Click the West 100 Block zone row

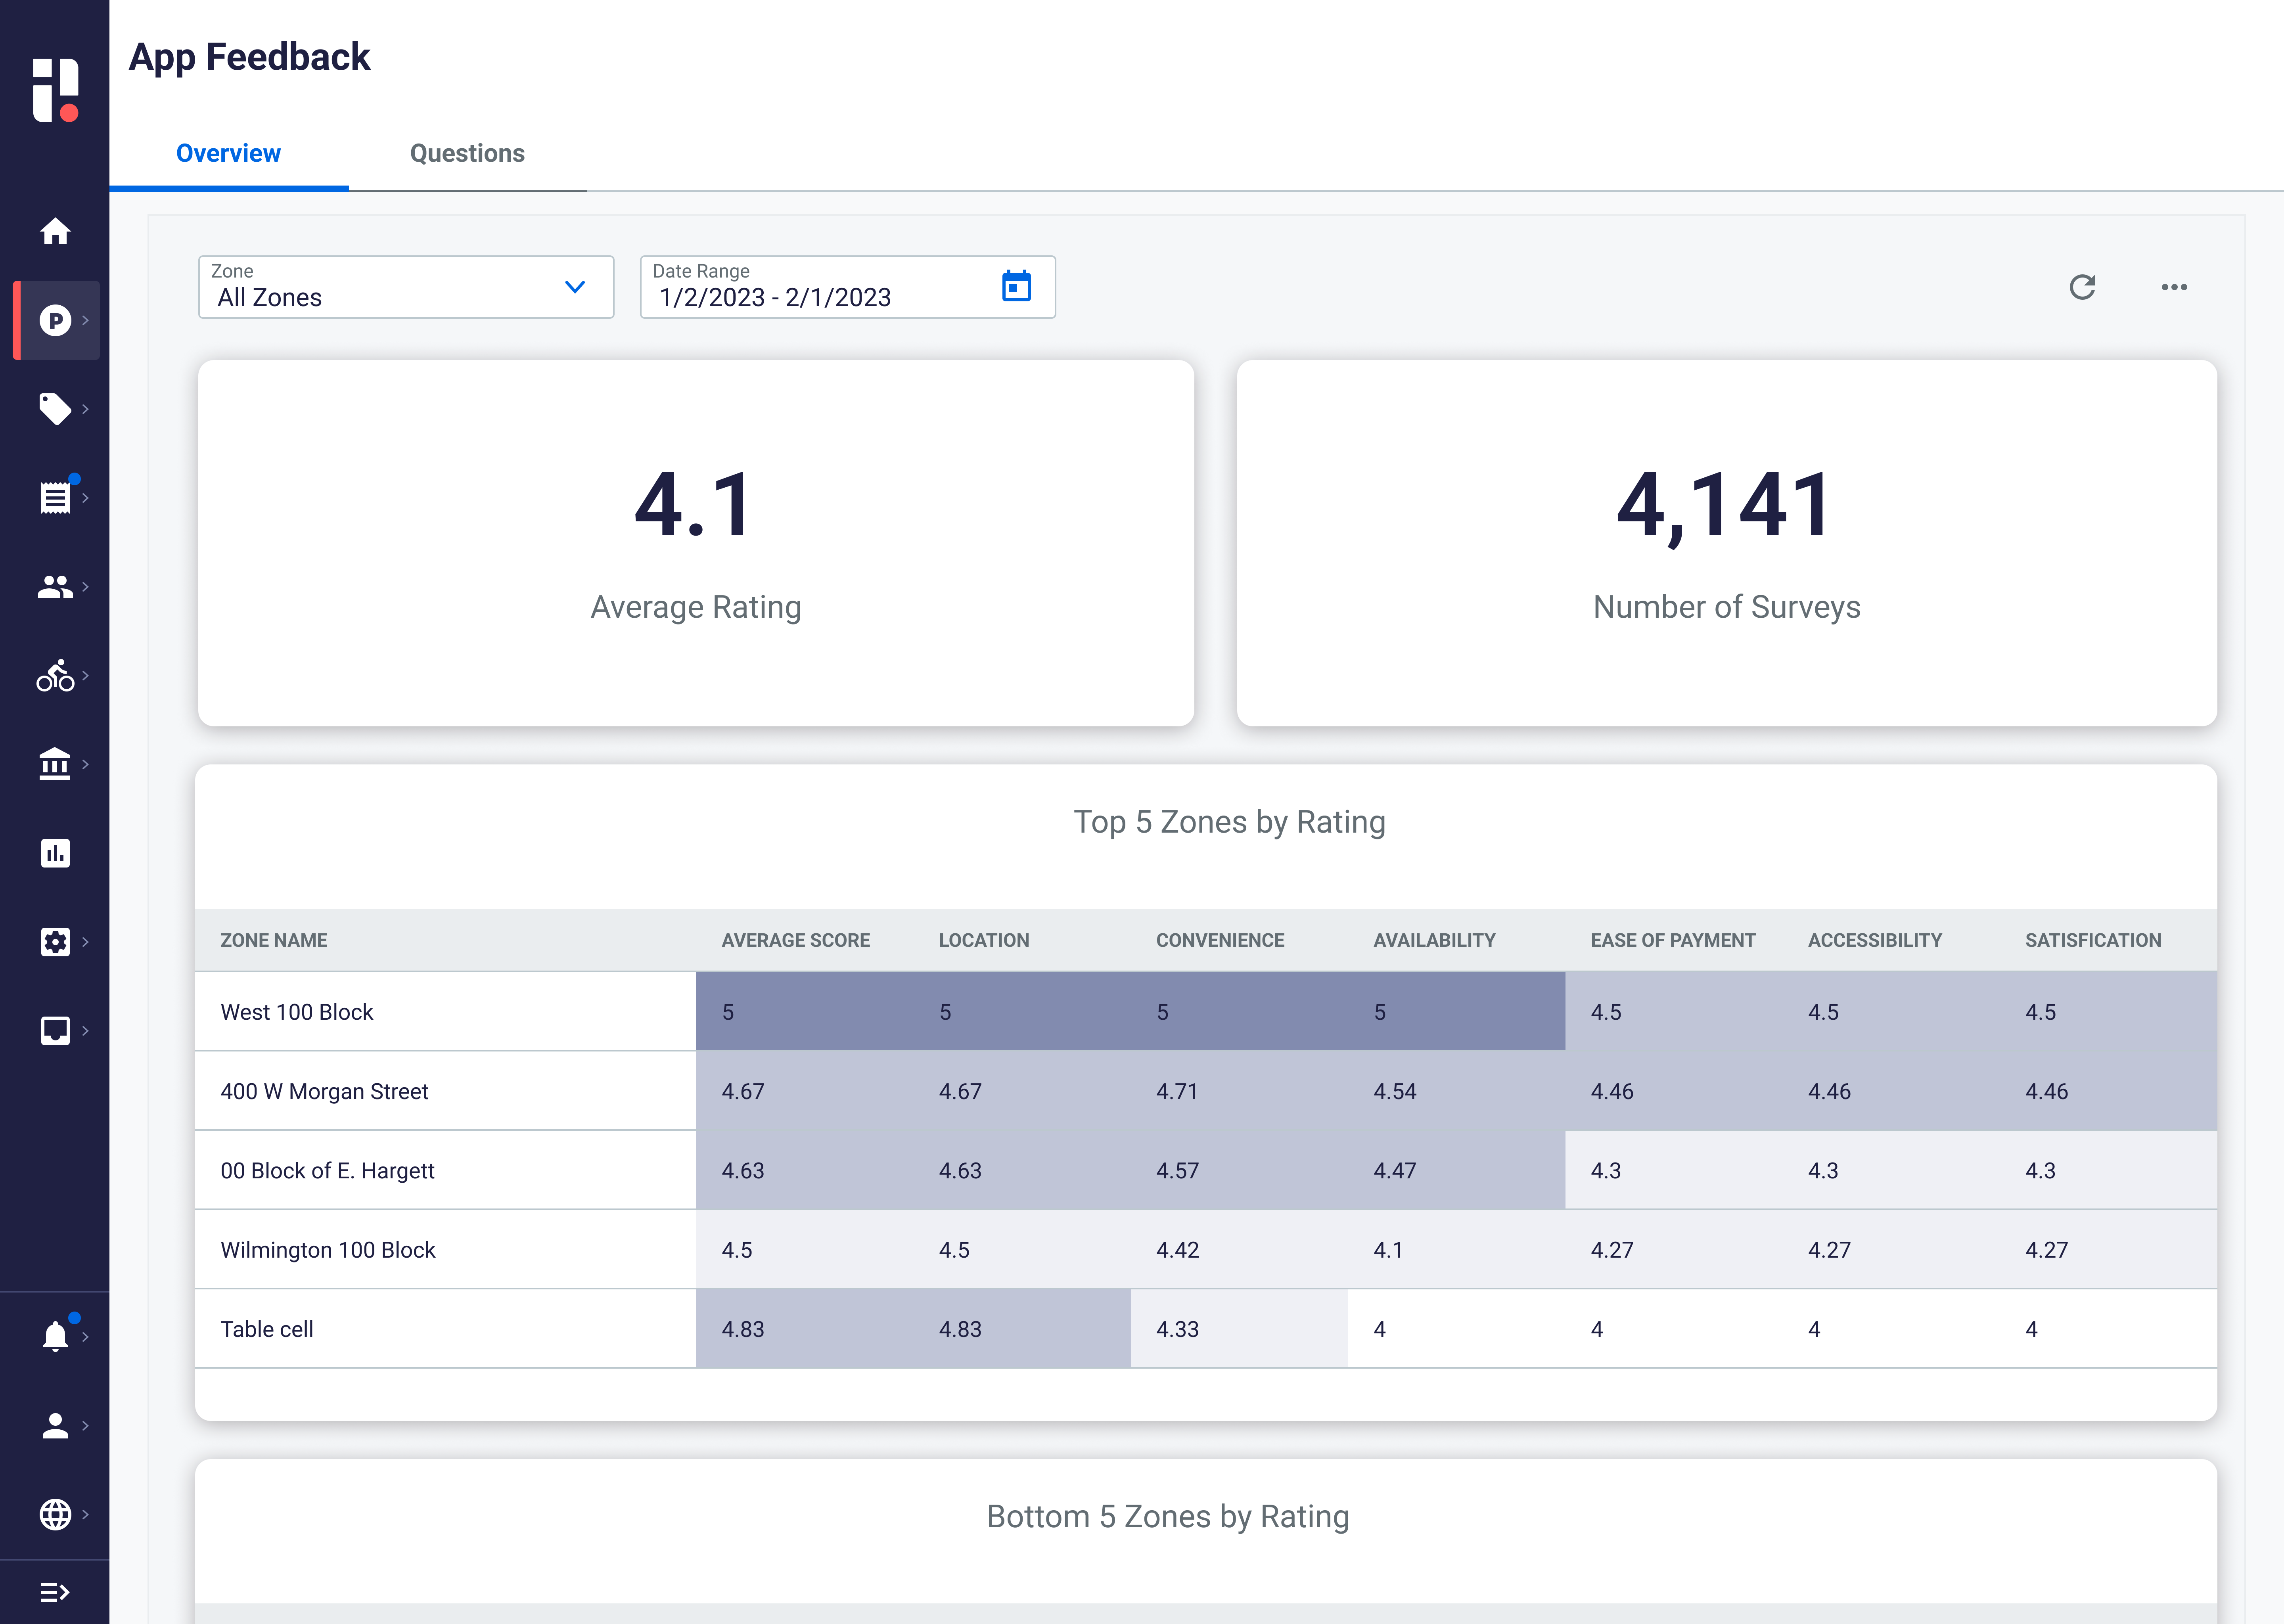[297, 1012]
